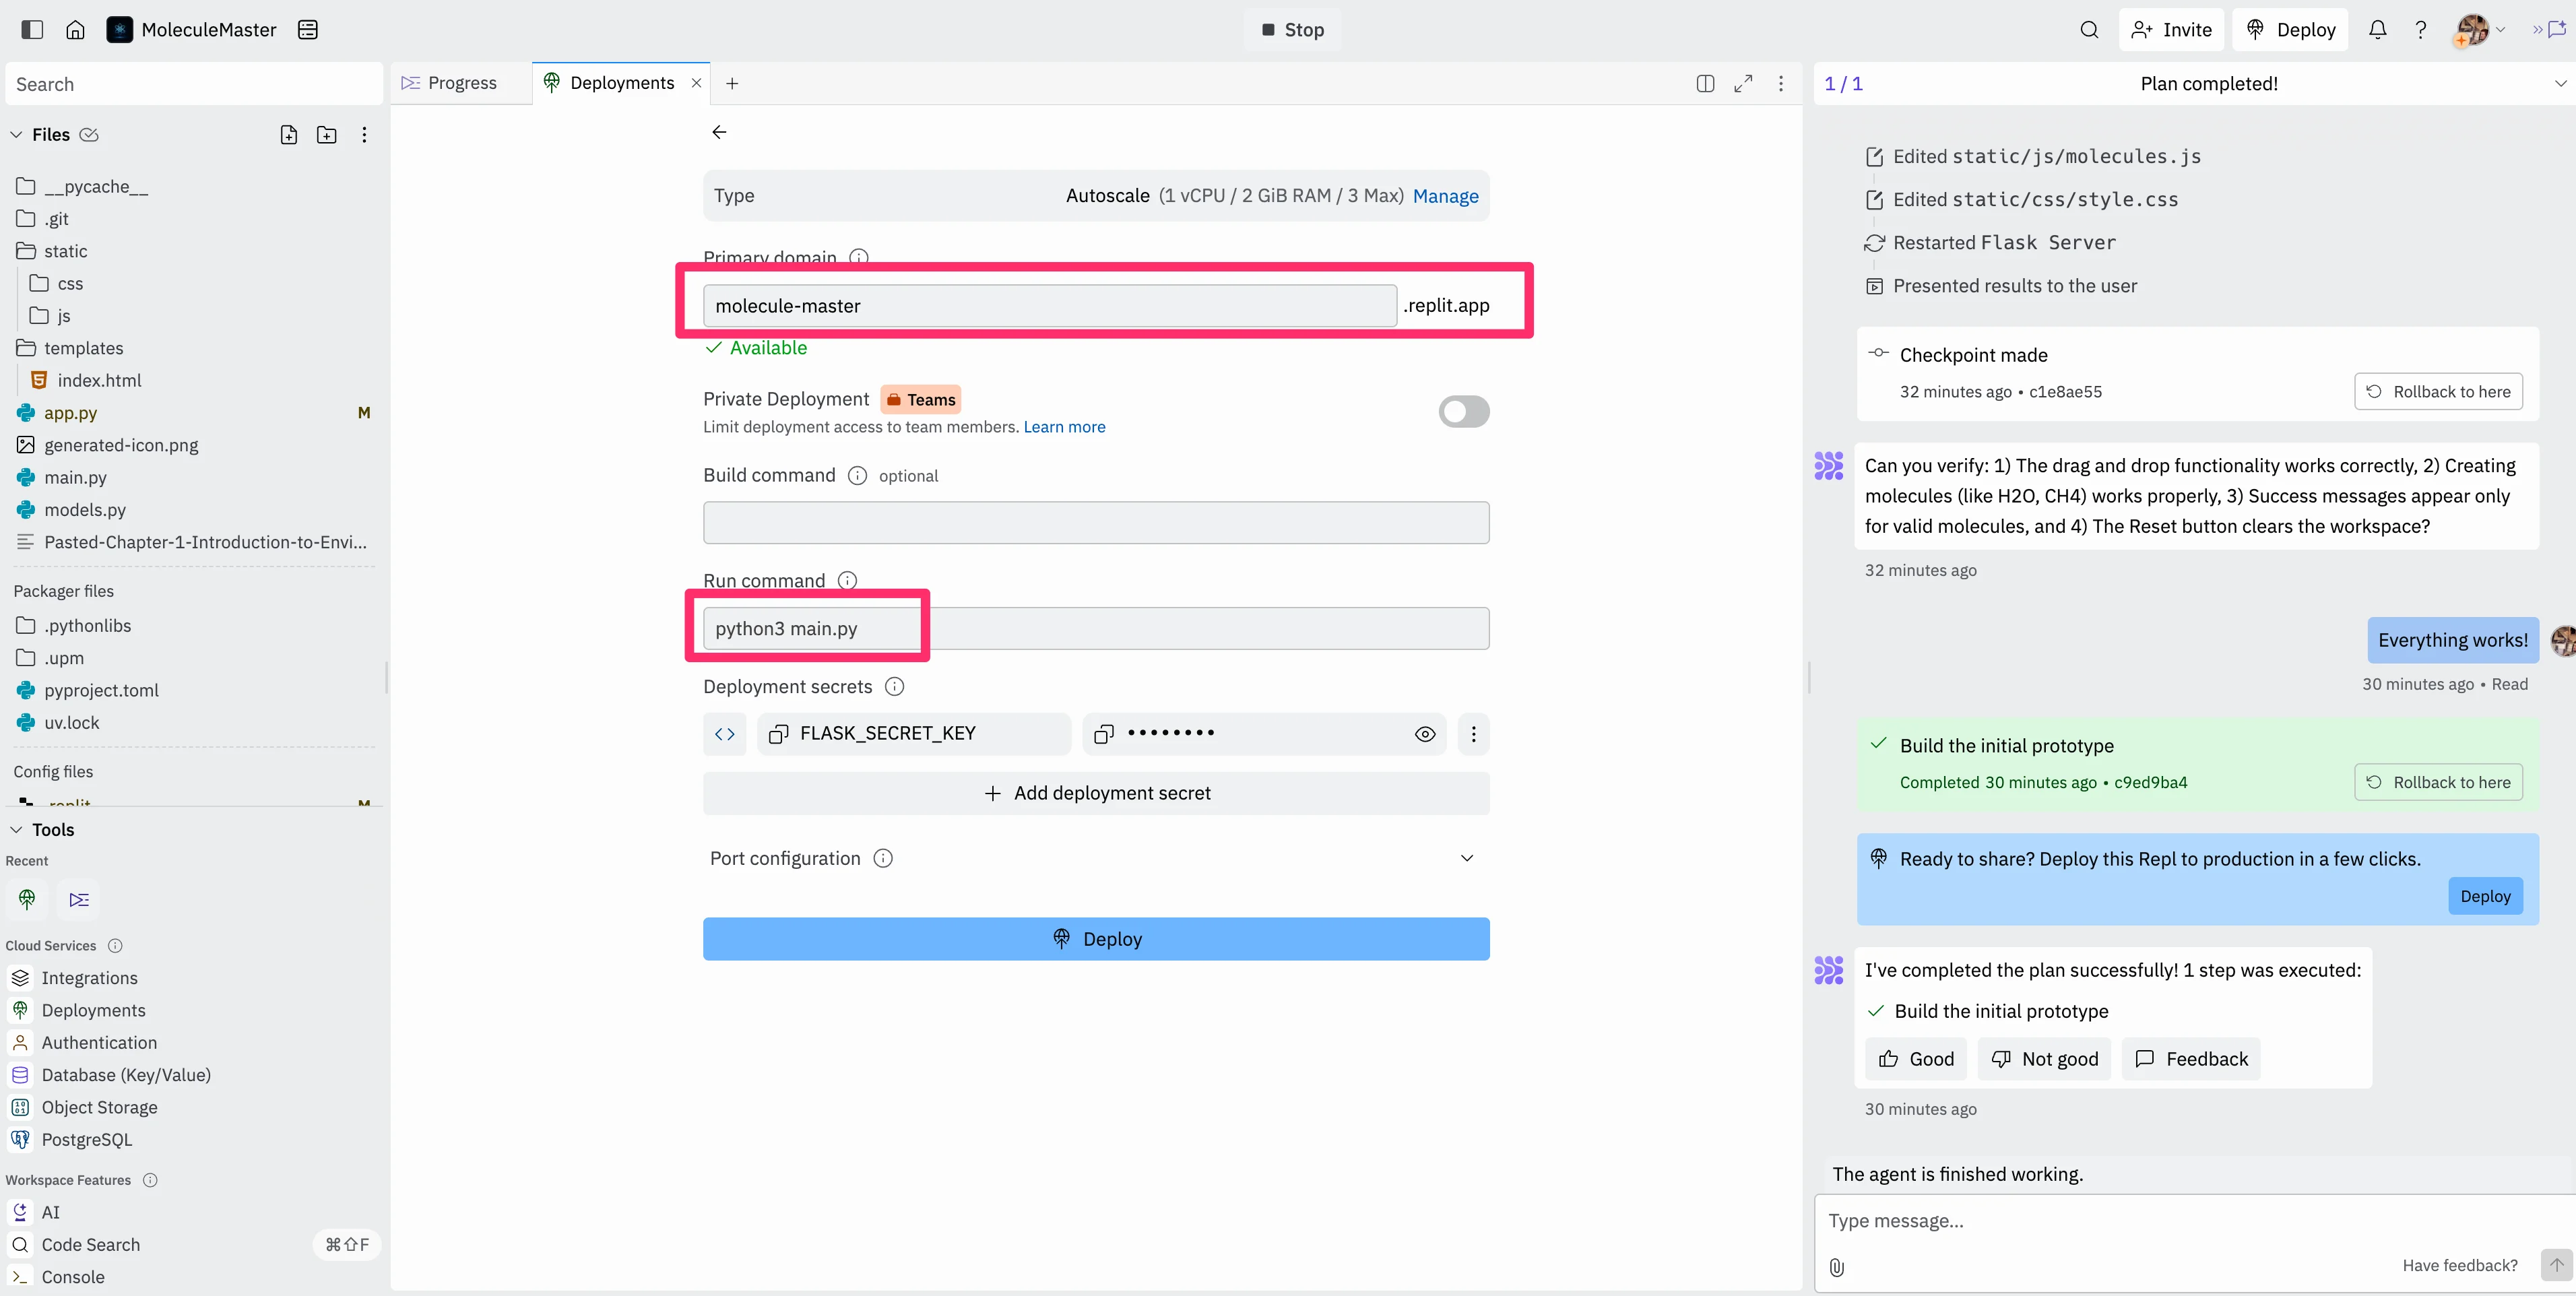Click the back arrow in Deployments
Viewport: 2576px width, 1296px height.
pos(719,132)
